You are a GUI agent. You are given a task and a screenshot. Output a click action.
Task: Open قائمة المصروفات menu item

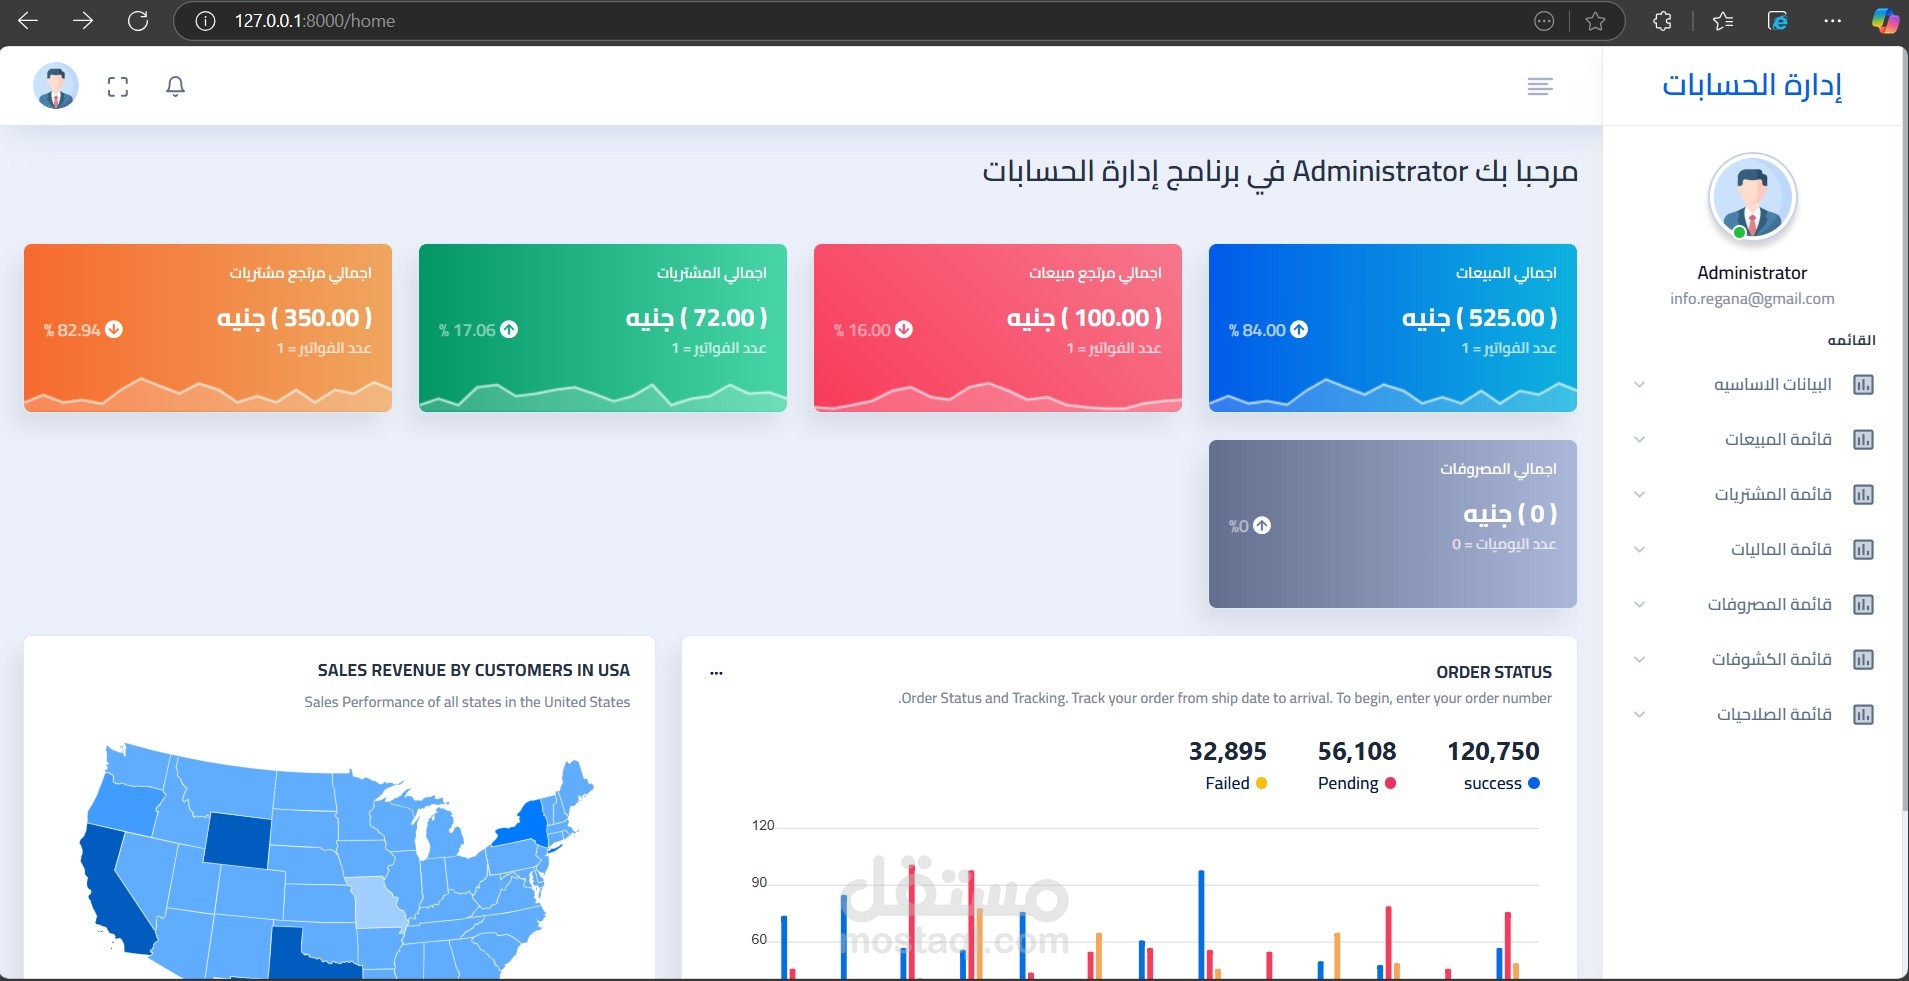click(1752, 604)
